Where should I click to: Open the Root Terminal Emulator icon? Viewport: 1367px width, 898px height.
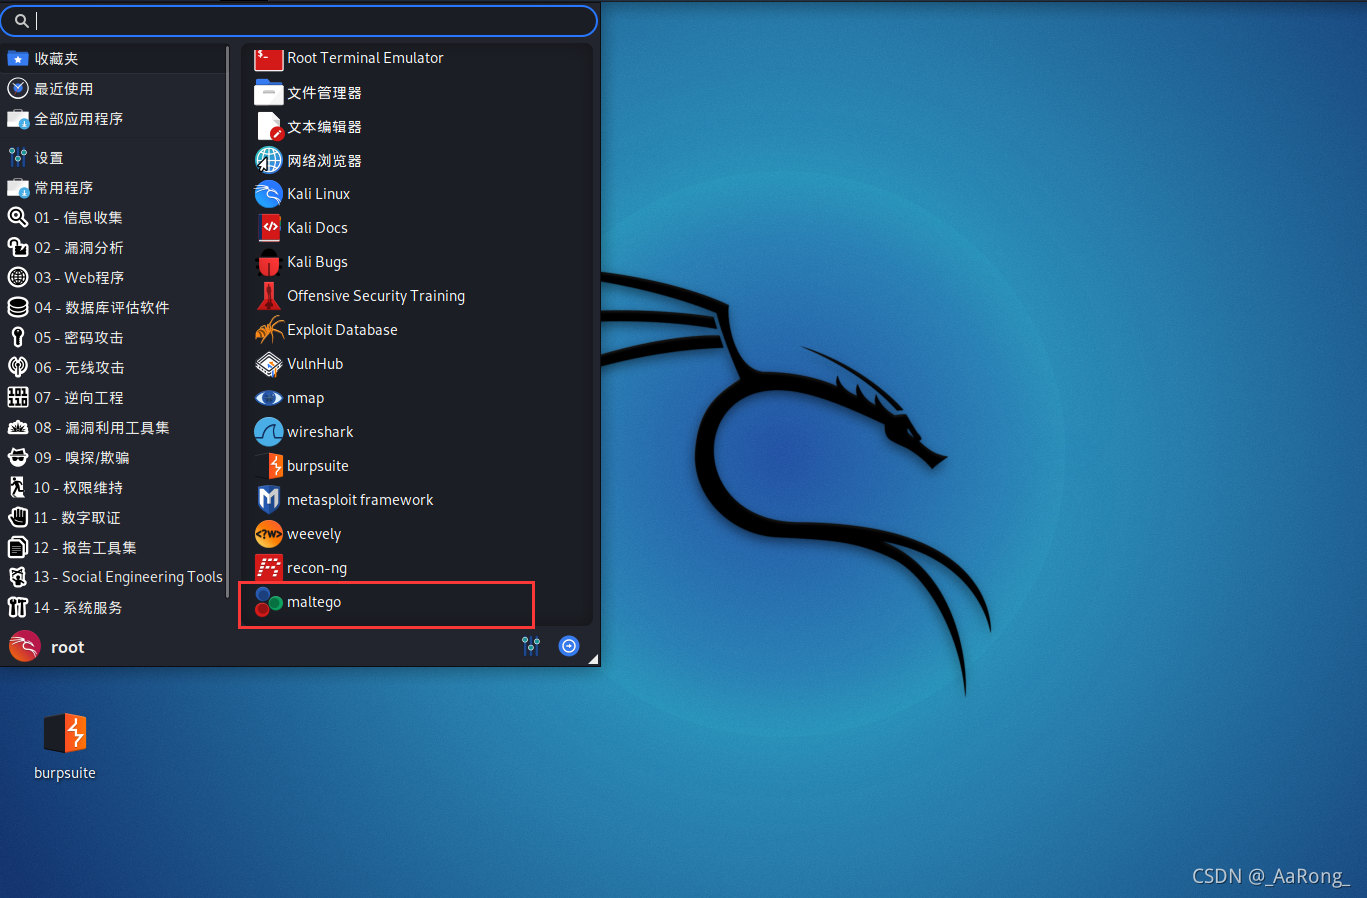(x=268, y=58)
